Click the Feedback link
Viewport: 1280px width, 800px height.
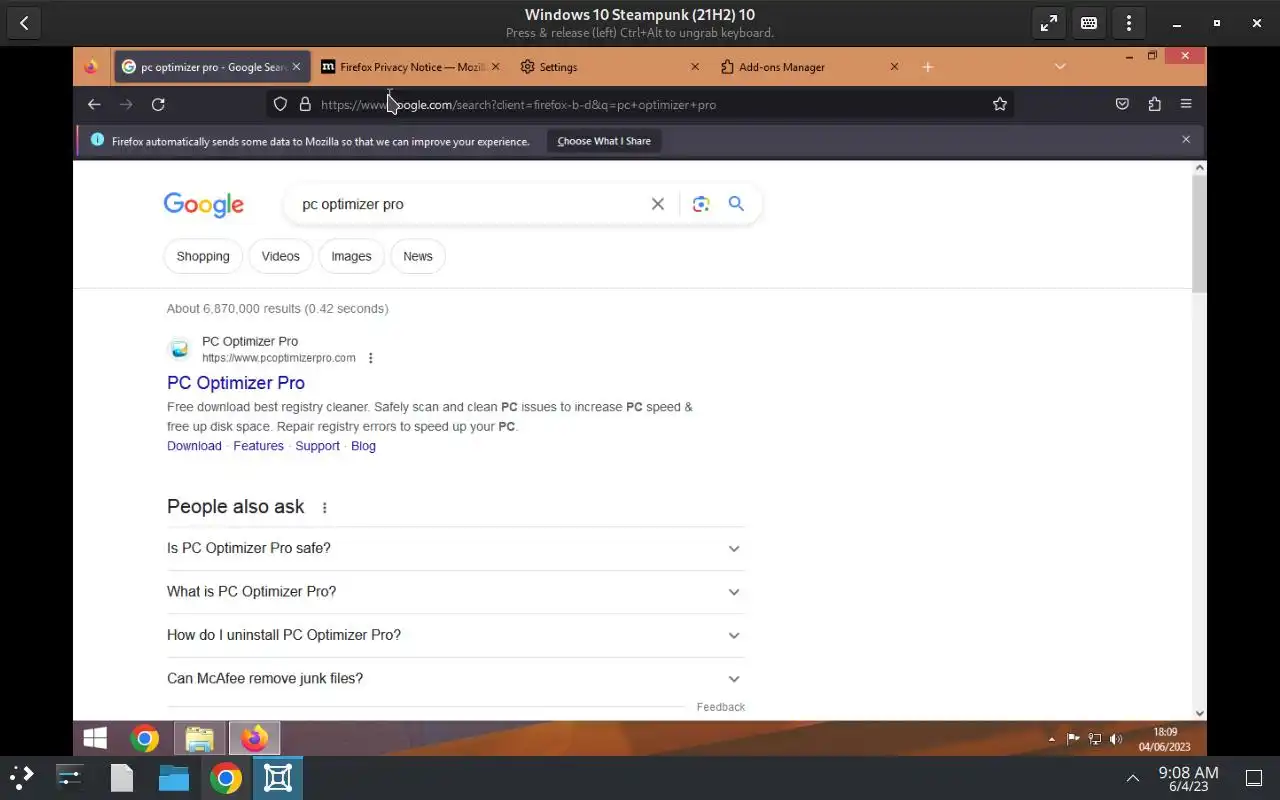(721, 707)
